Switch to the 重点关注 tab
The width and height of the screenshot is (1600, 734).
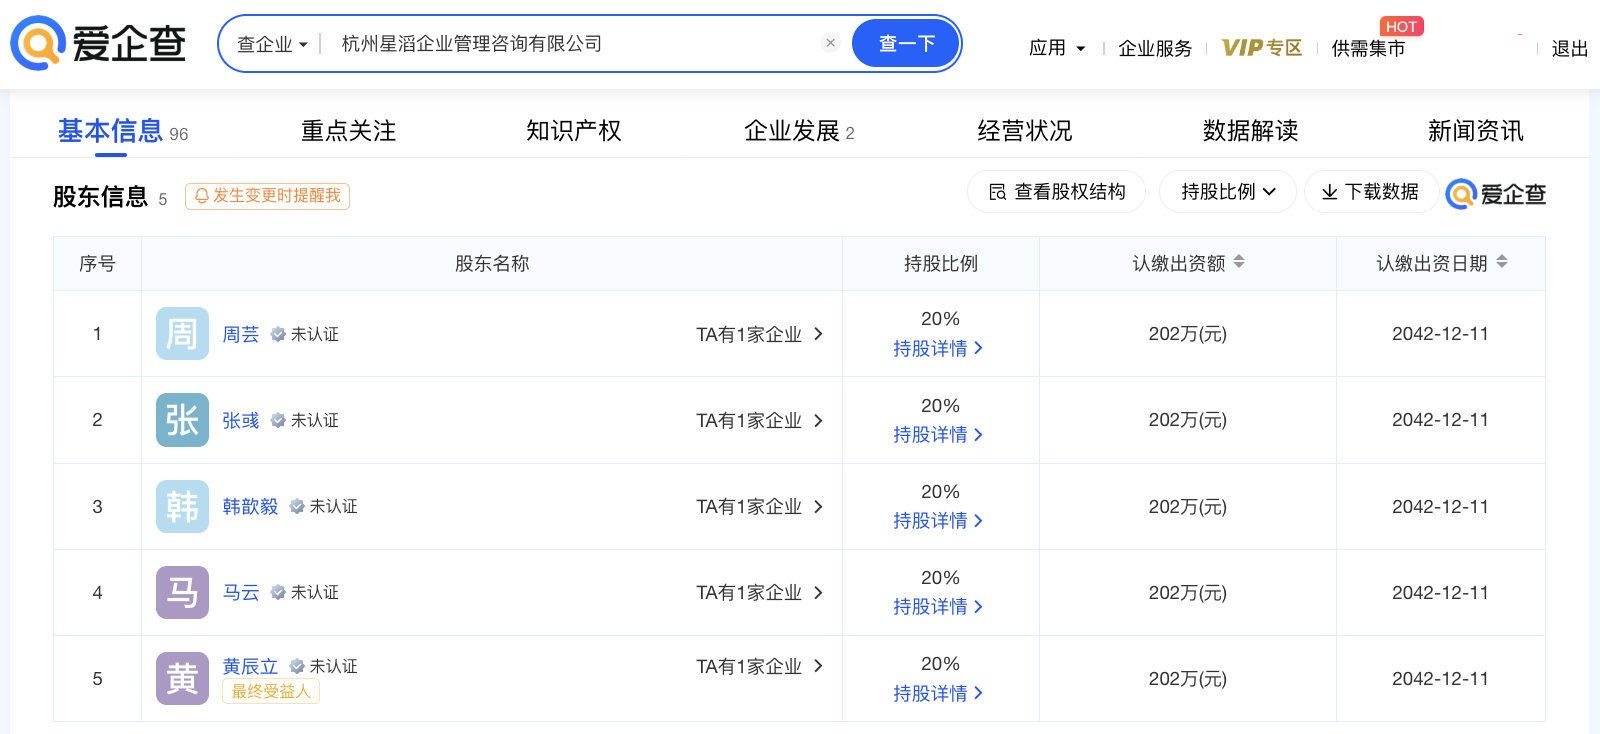pyautogui.click(x=349, y=131)
